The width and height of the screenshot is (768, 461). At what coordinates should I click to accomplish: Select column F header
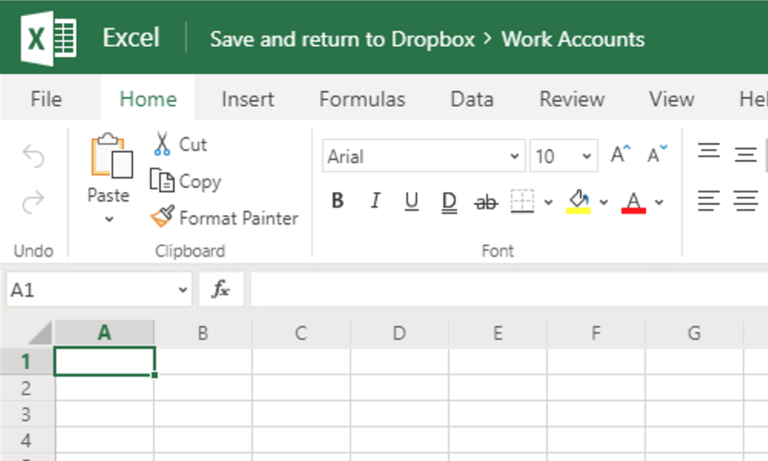596,333
